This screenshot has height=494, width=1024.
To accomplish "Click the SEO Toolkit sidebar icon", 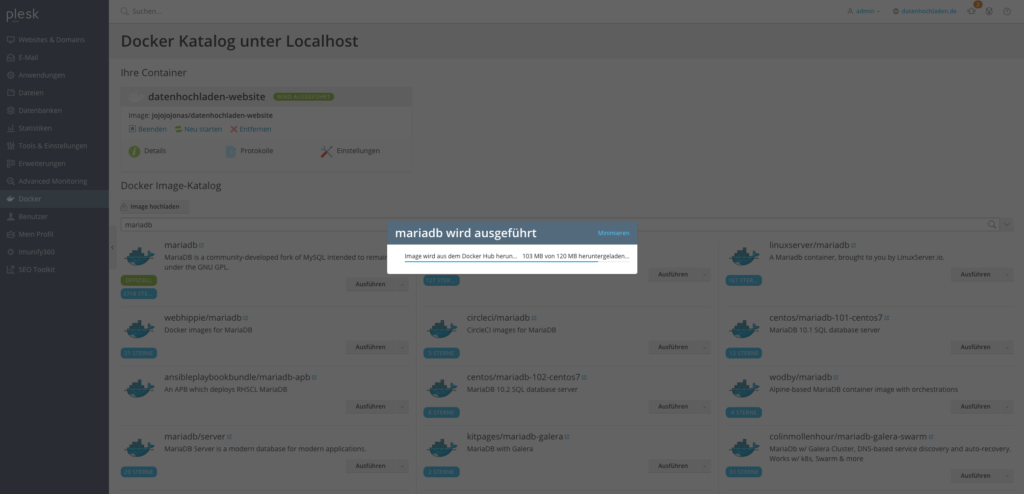I will (10, 269).
